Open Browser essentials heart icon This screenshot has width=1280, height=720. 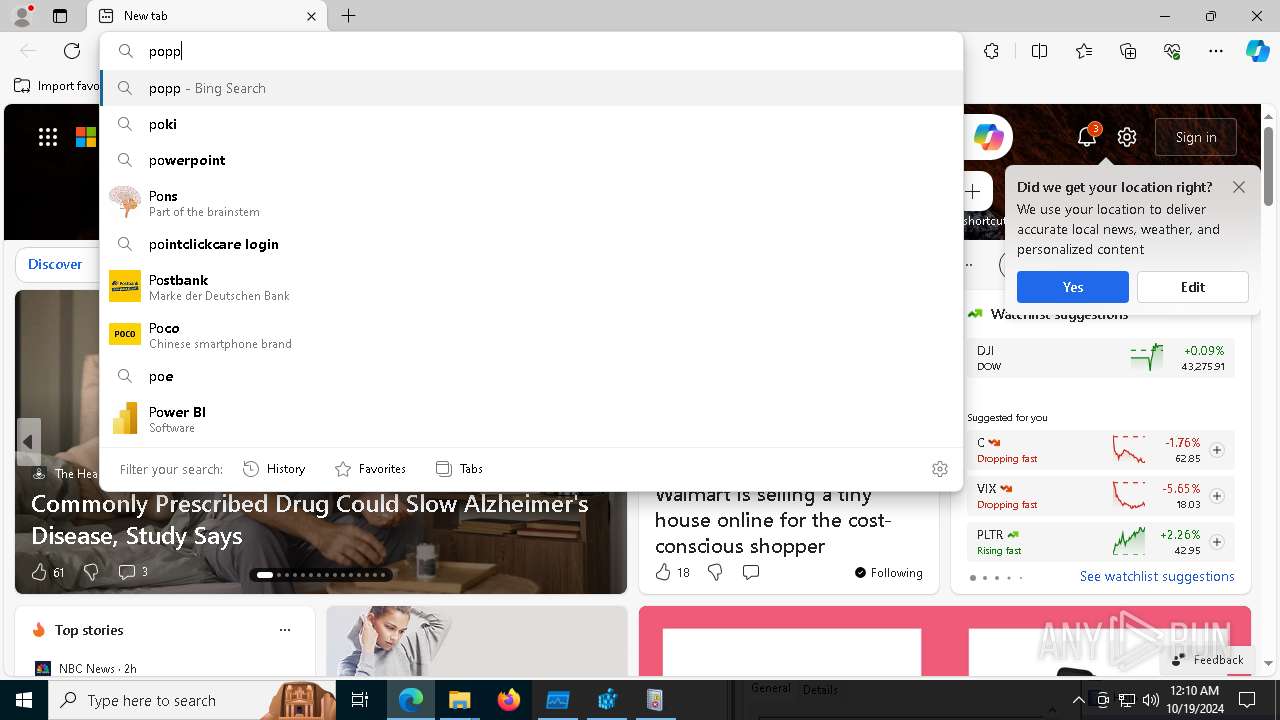click(1172, 51)
